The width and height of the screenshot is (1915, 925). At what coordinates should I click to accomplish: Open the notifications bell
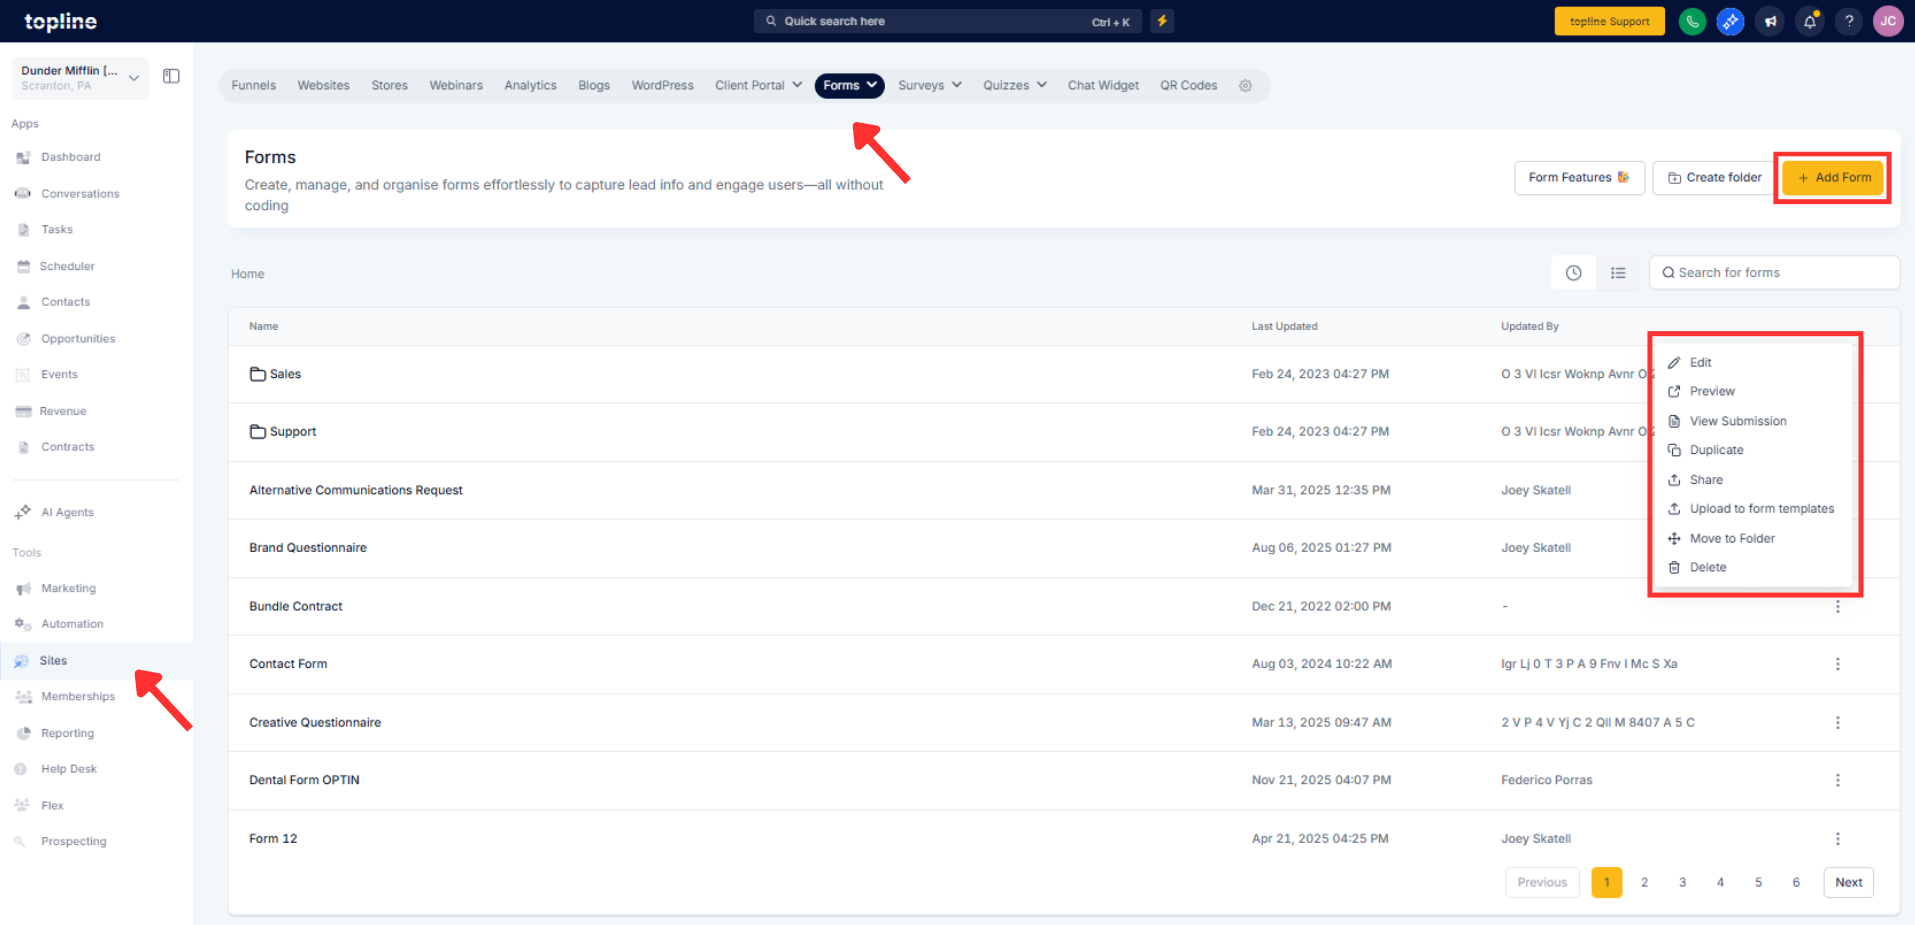tap(1810, 21)
